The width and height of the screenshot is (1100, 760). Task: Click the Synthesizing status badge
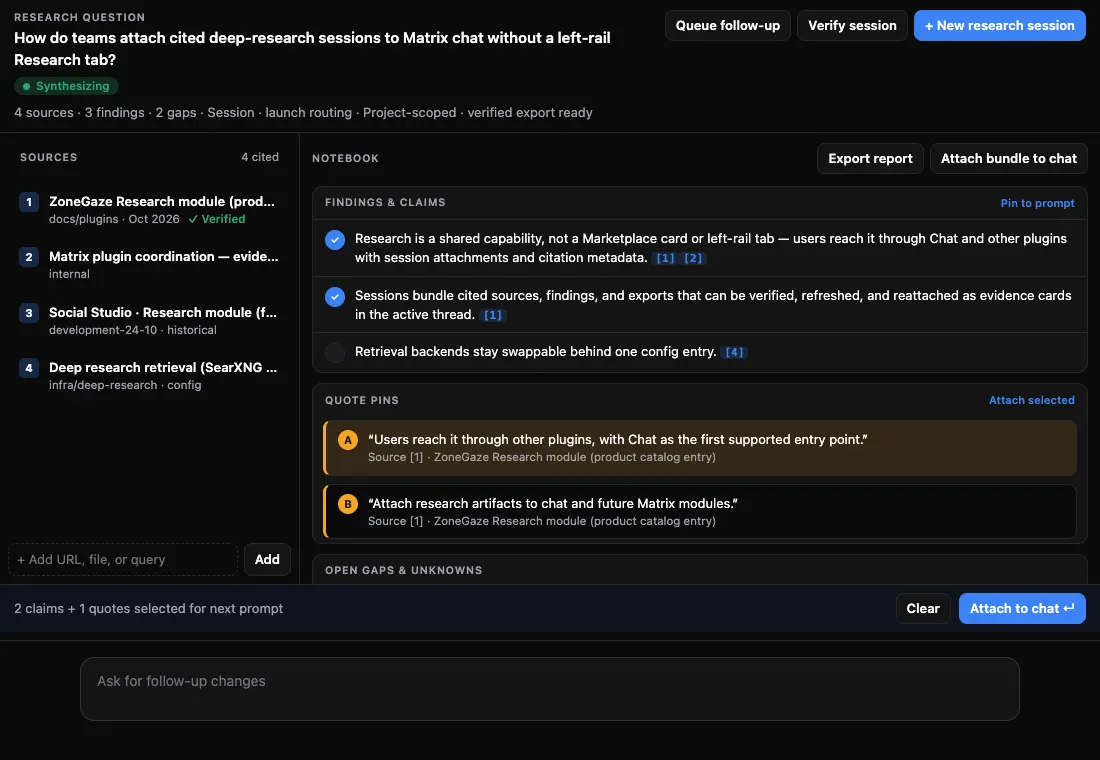pyautogui.click(x=67, y=86)
